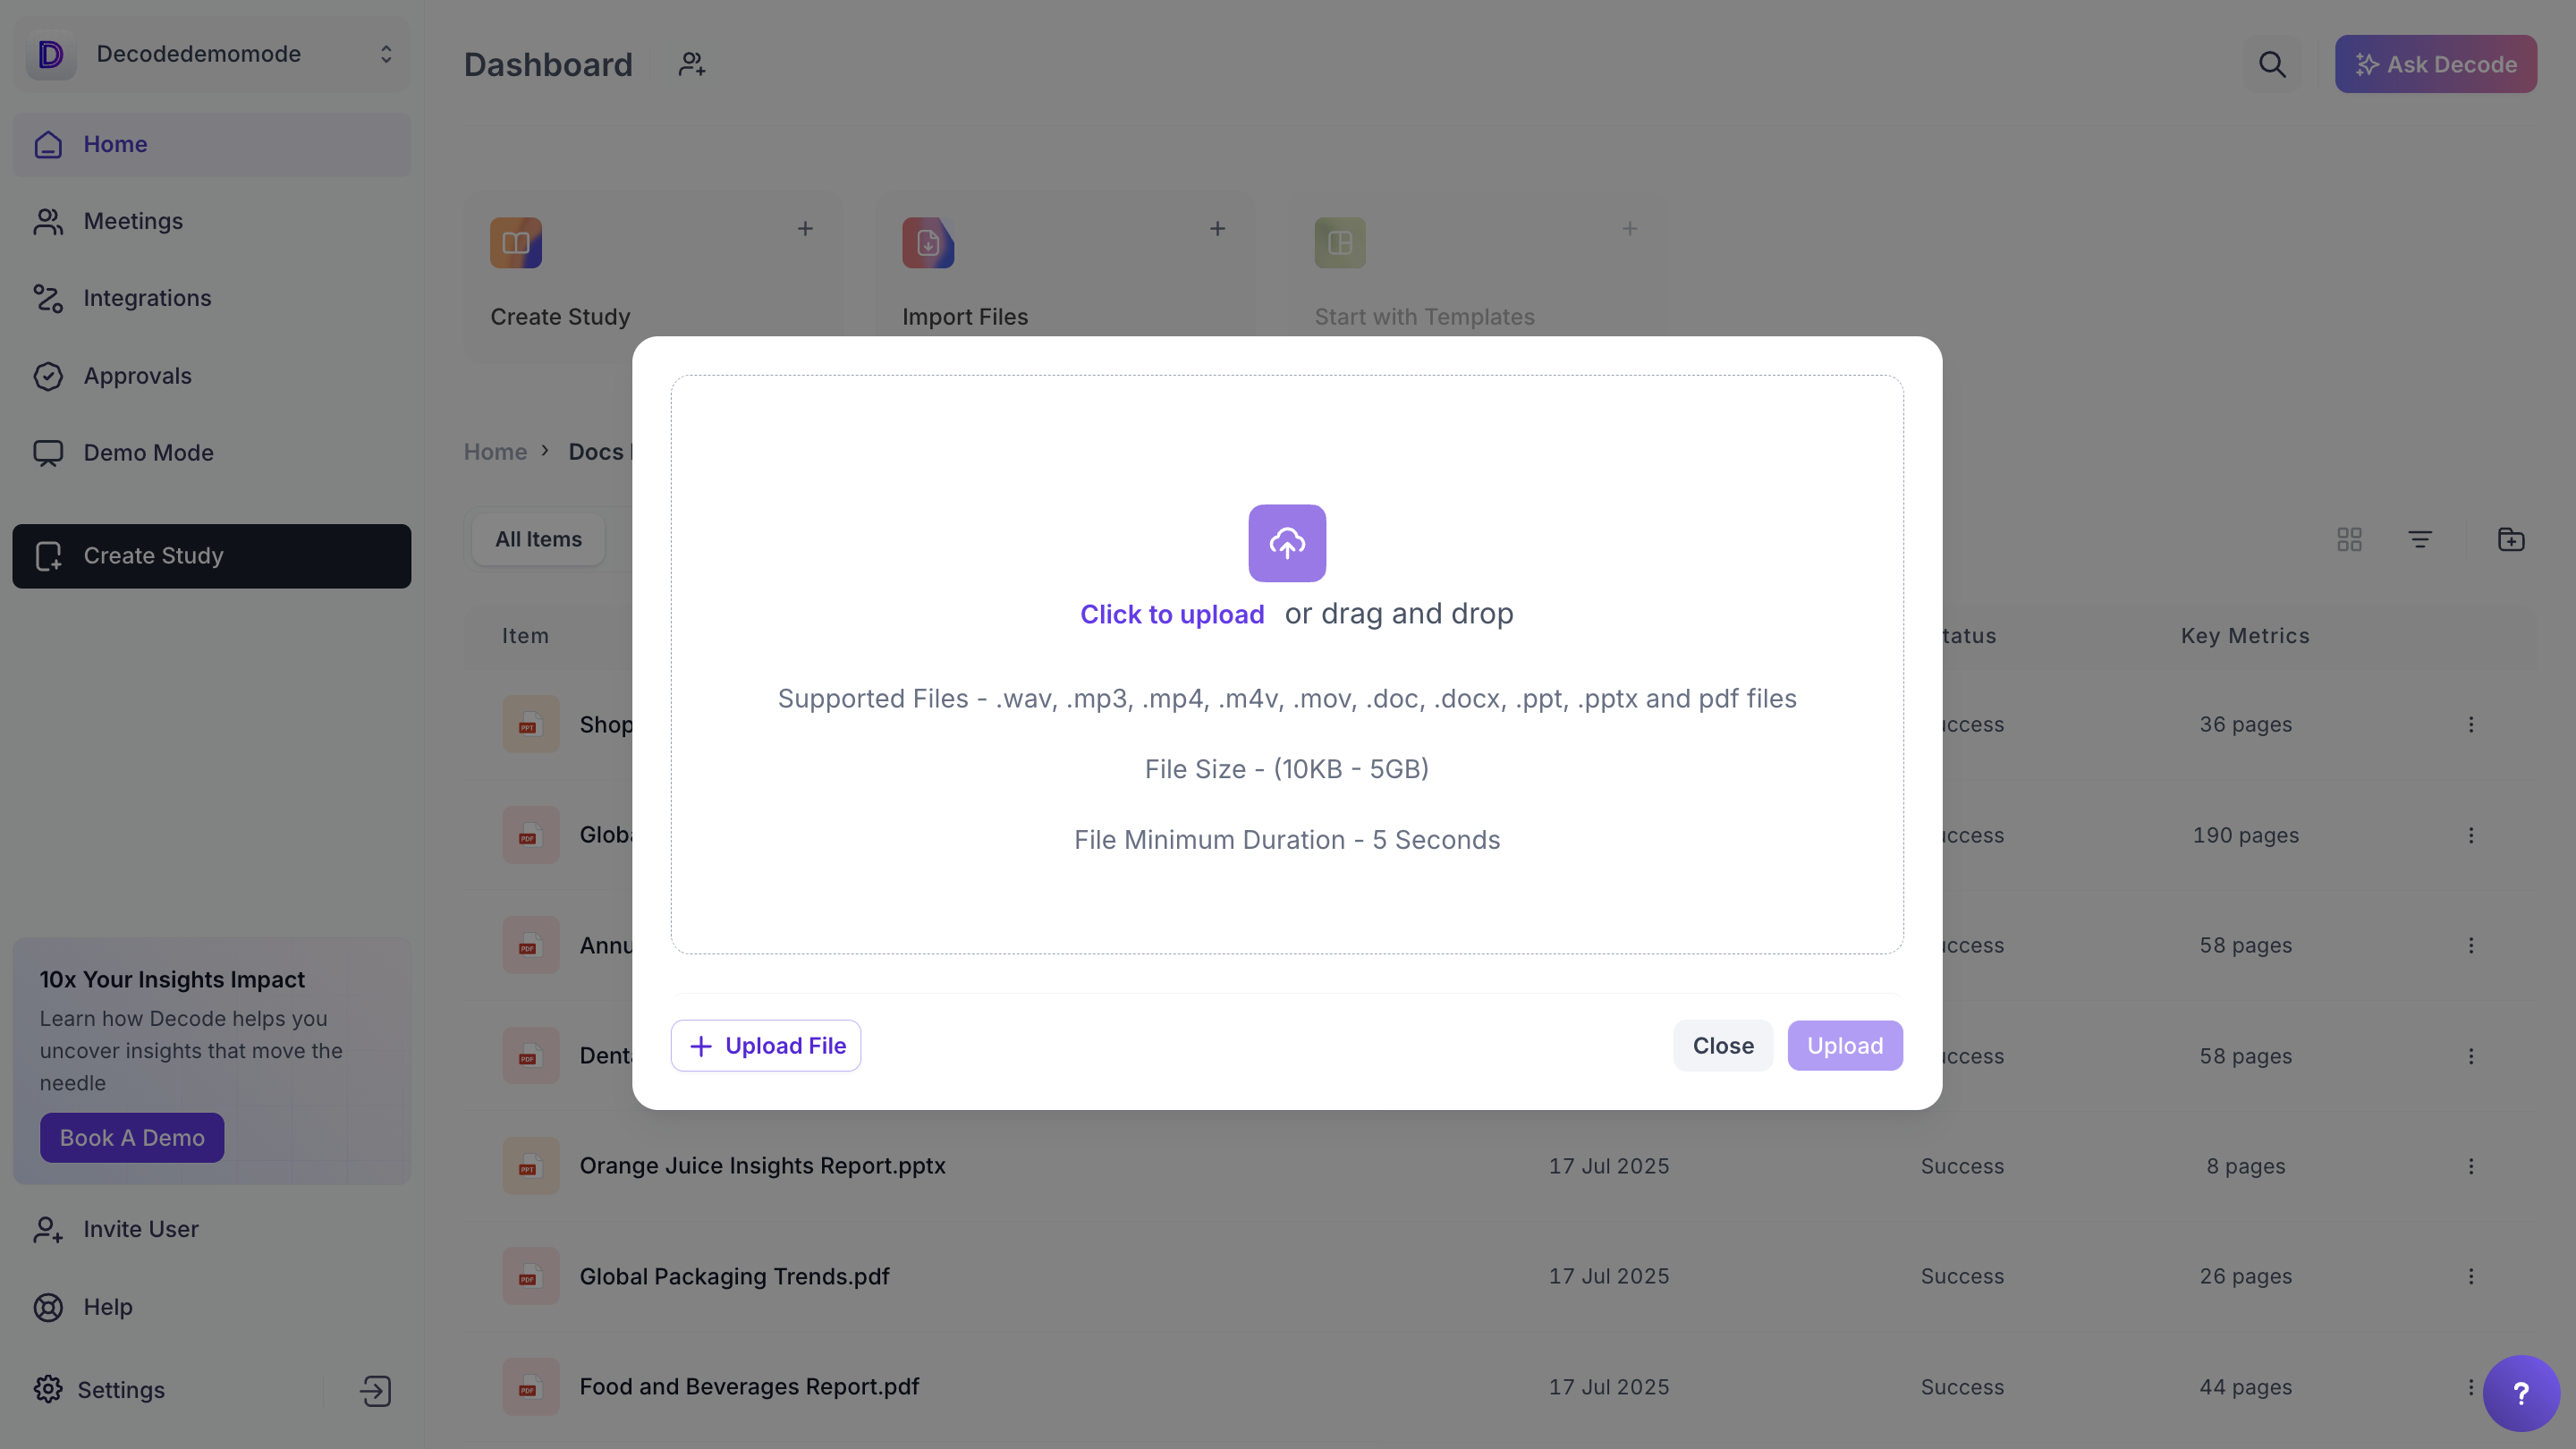Select the All Items tab
This screenshot has width=2576, height=1449.
[538, 540]
